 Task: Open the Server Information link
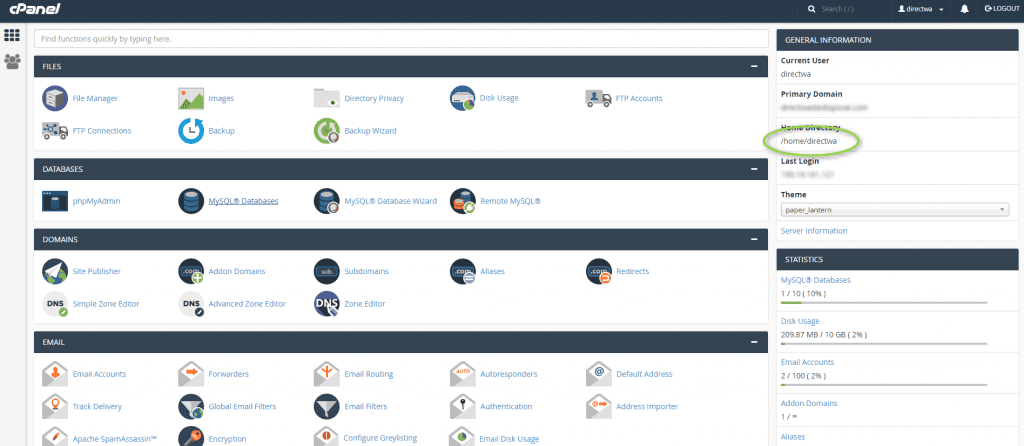[813, 231]
